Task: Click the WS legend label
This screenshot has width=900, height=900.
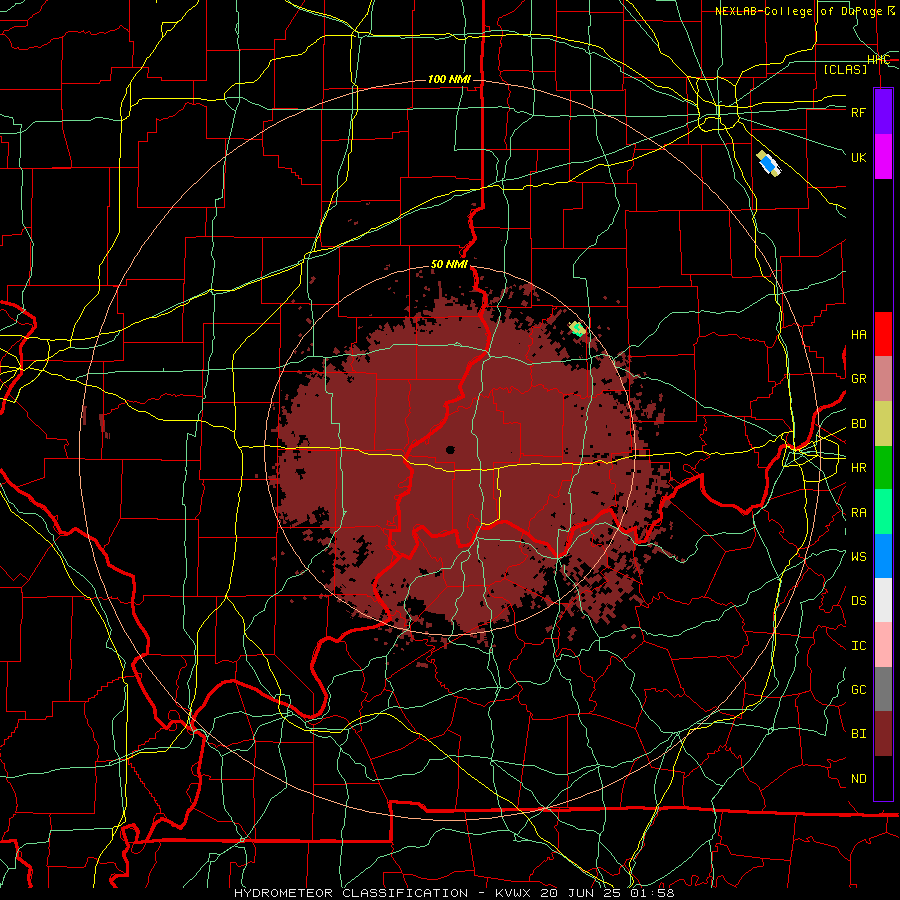Action: 859,556
